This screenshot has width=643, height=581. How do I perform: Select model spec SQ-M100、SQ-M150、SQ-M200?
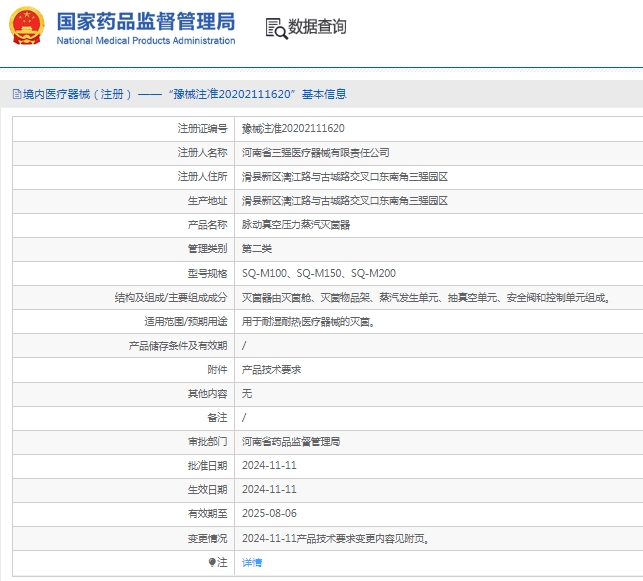point(319,273)
